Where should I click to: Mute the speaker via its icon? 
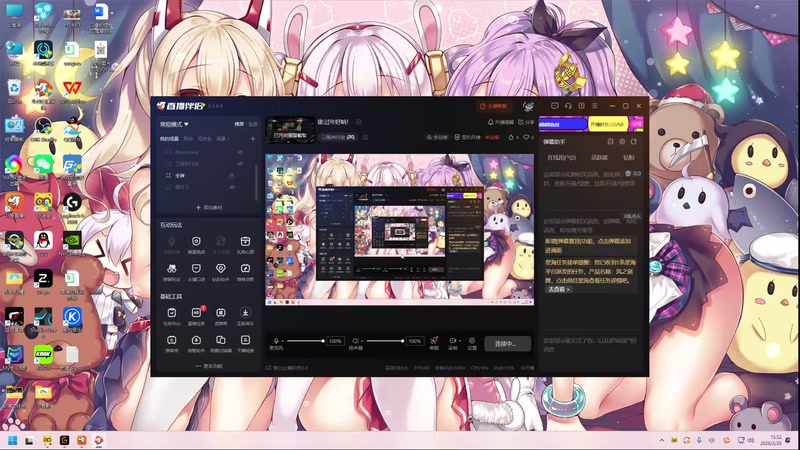355,340
